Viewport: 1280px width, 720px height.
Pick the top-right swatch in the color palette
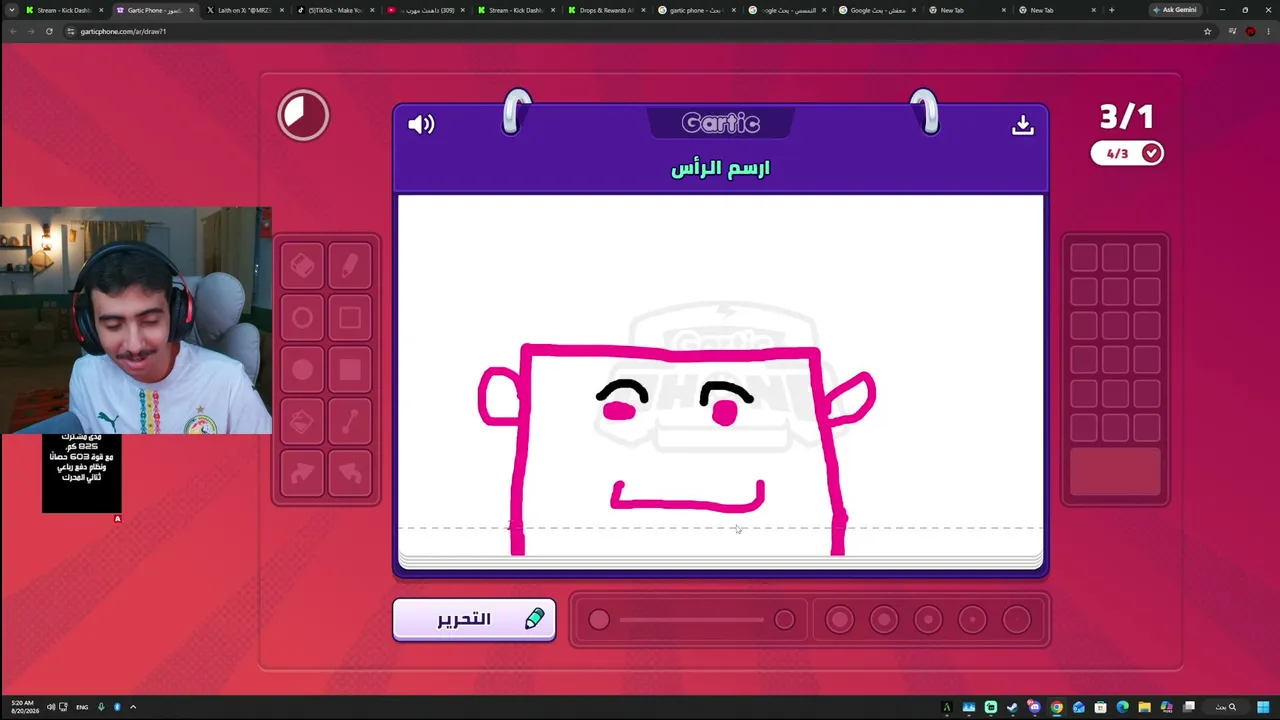point(1147,258)
